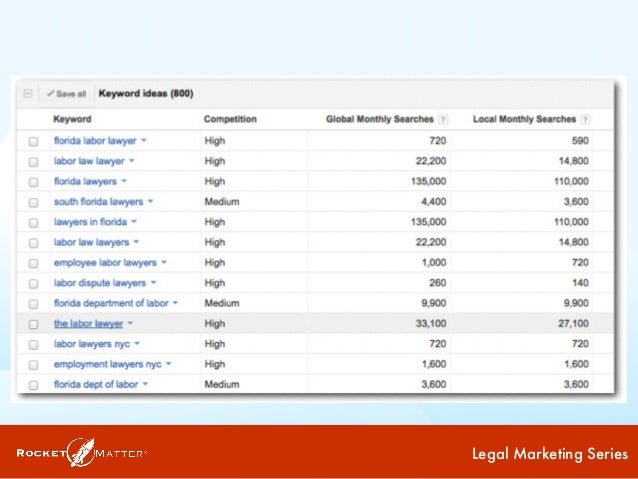This screenshot has width=638, height=479.
Task: Open the labor lawyer keyword link
Action: click(88, 324)
